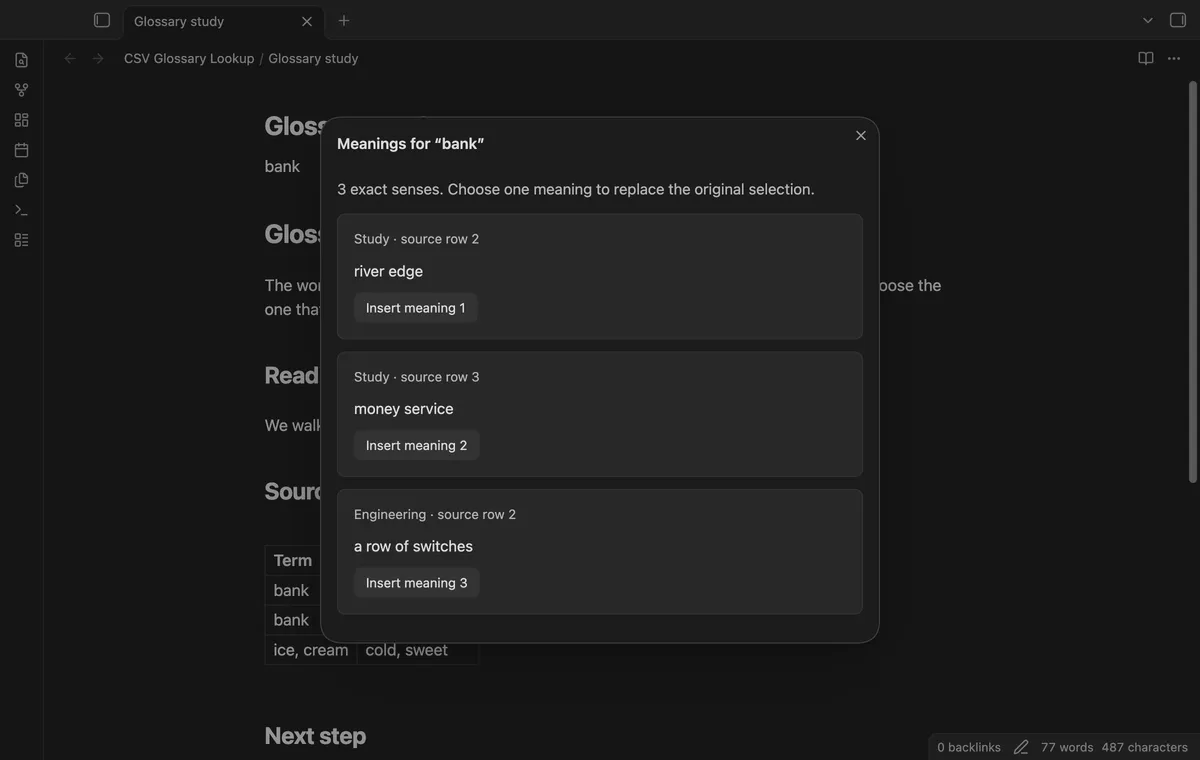Close the Glossary study tab
The image size is (1200, 760).
coord(307,21)
